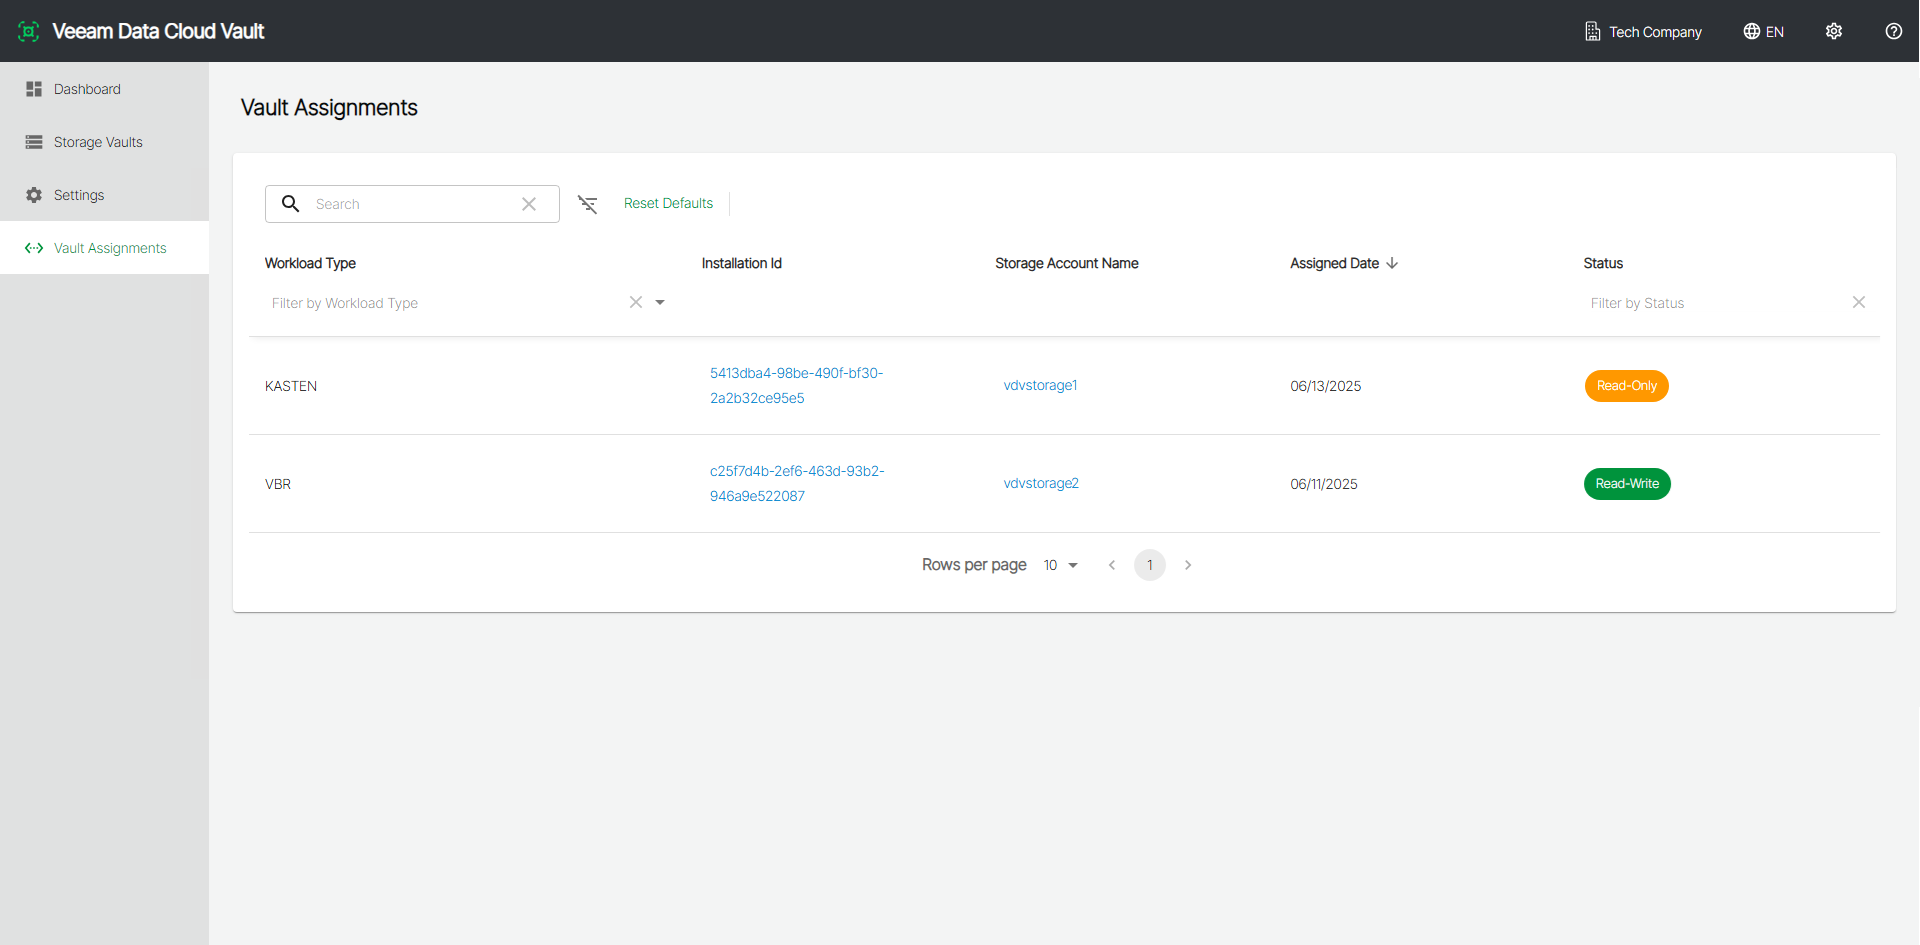Click the clear filters funnel icon
This screenshot has width=1920, height=945.
(588, 204)
